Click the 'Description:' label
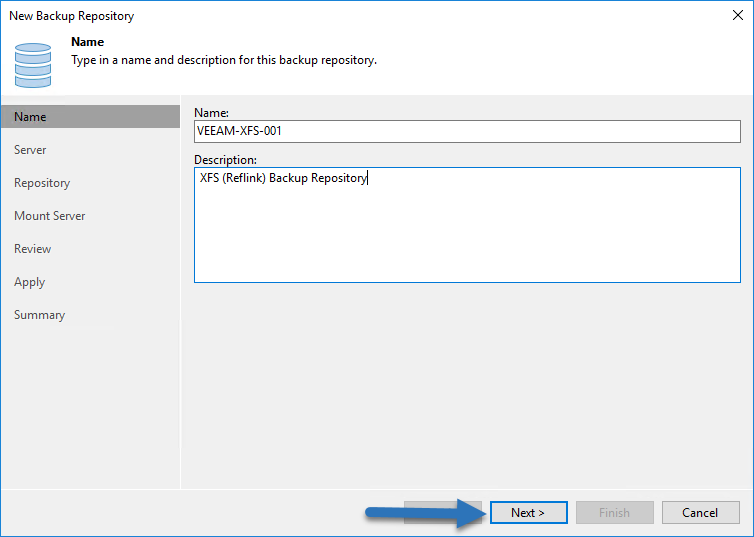Screen dimensions: 754x537 pos(226,160)
